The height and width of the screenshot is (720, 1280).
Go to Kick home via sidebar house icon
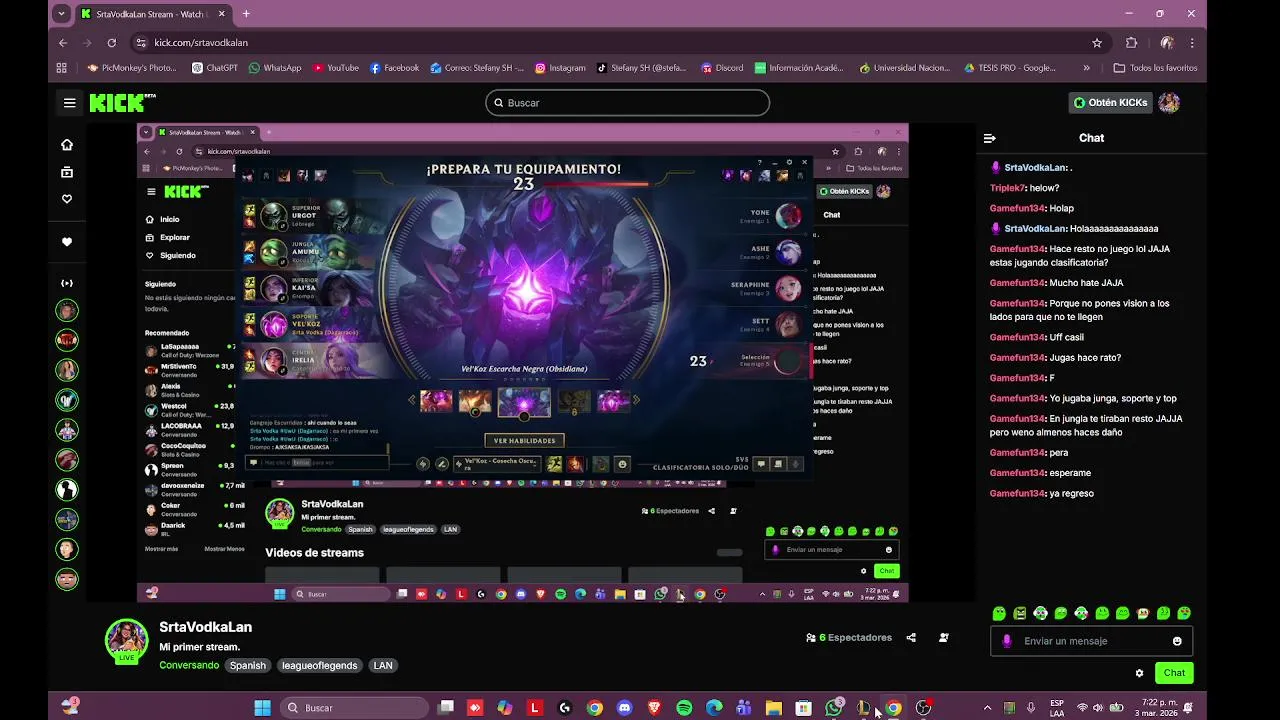[x=67, y=145]
